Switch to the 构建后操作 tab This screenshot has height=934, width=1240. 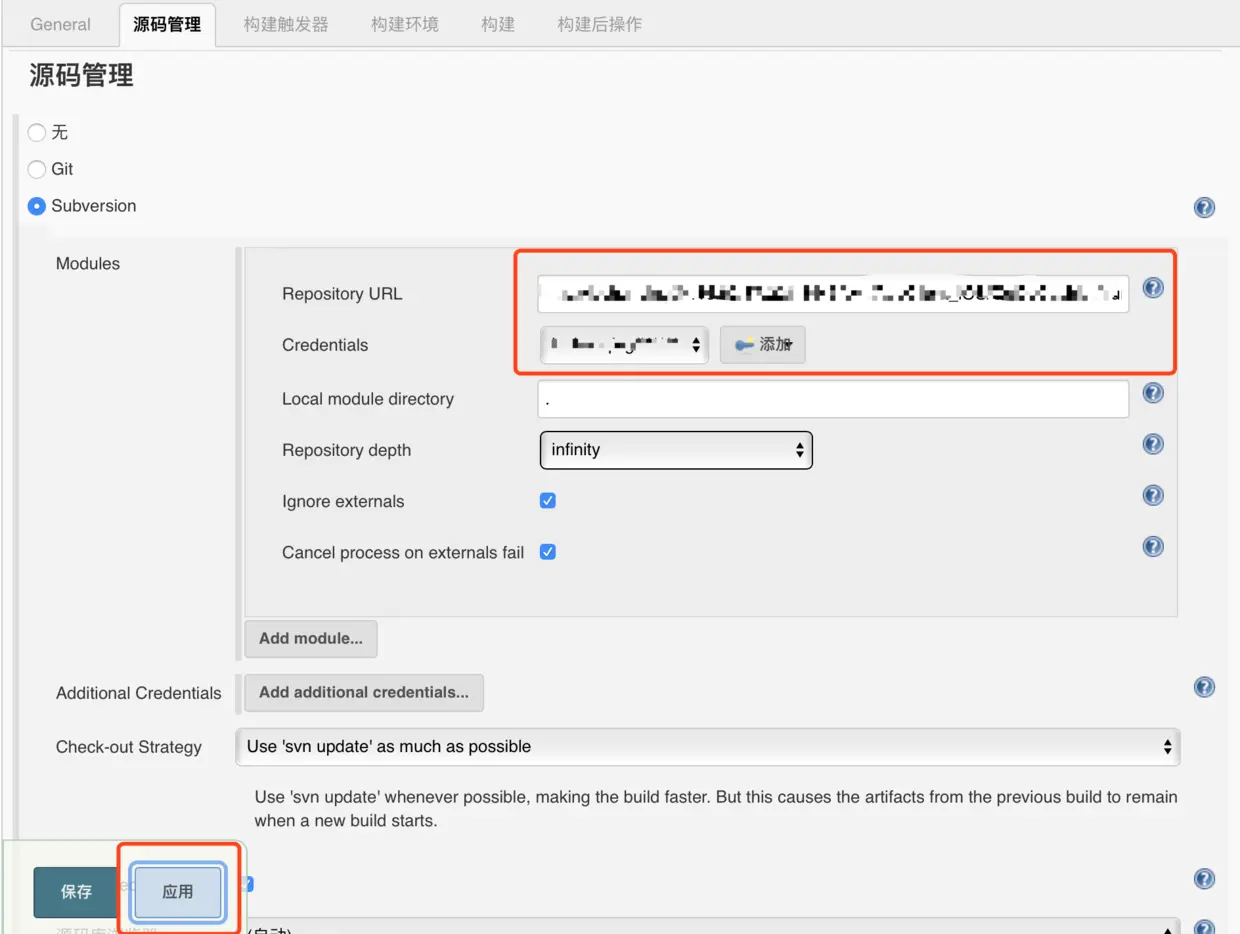click(600, 24)
